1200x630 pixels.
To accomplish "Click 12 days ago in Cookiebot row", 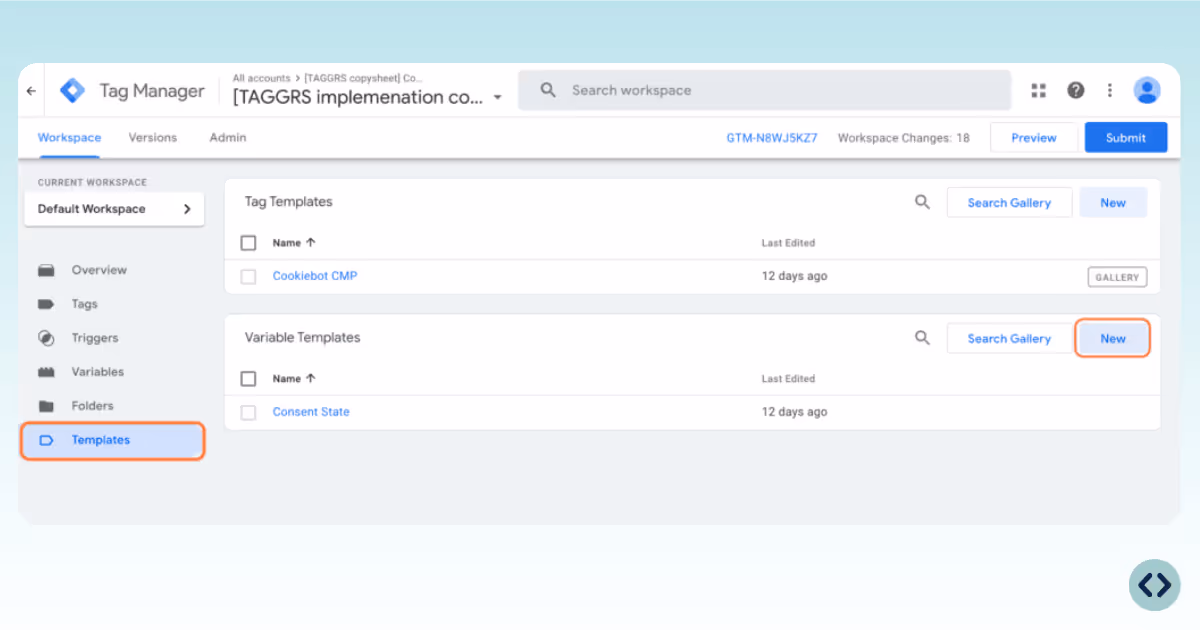I will point(795,276).
